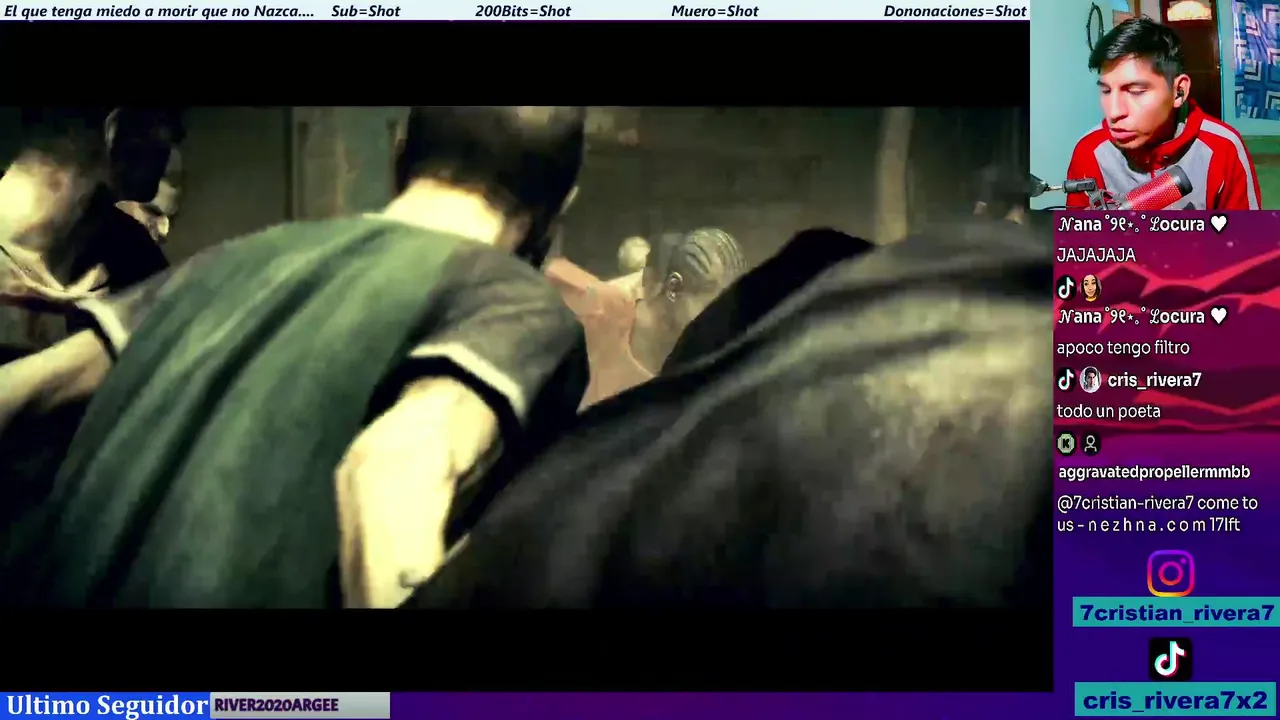Screen dimensions: 1280x720
Task: Click the user silhouette icon beside Kick badge
Action: [1091, 443]
